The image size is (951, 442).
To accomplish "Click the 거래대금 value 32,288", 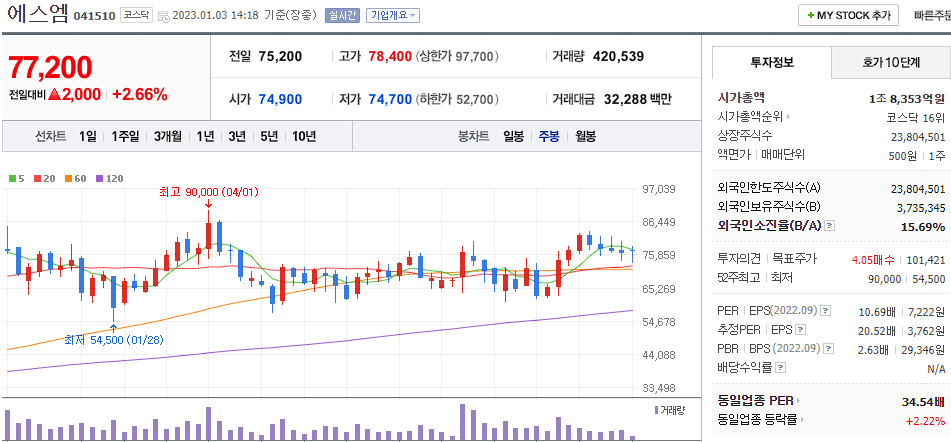I will (x=625, y=99).
